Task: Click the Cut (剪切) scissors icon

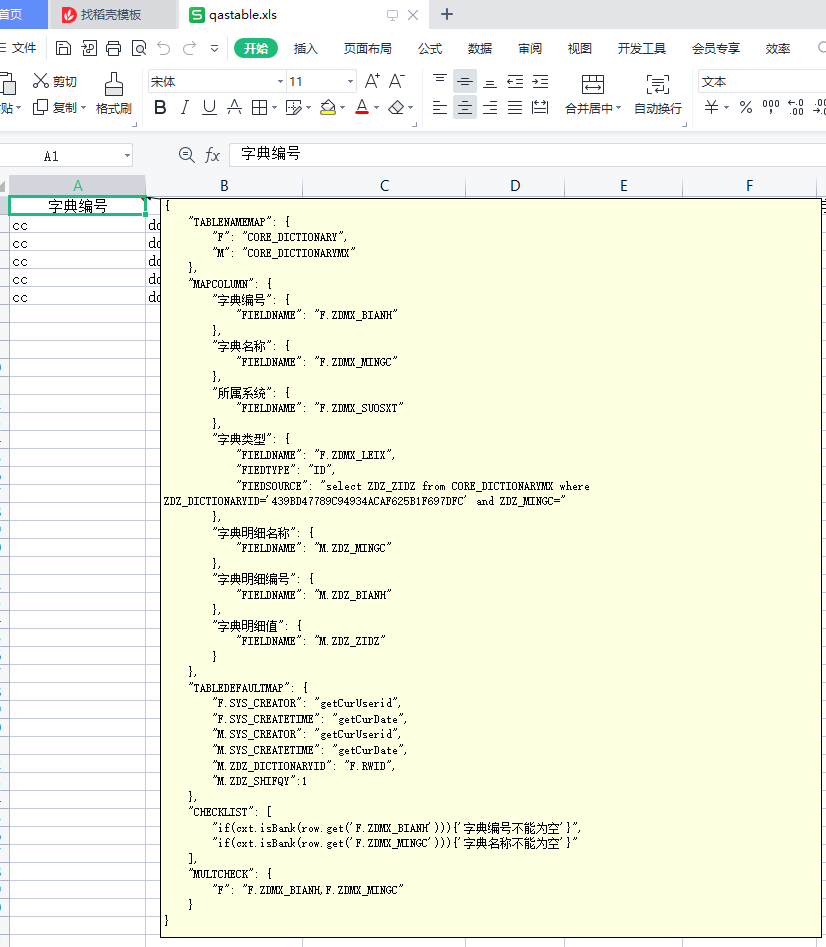Action: tap(41, 81)
